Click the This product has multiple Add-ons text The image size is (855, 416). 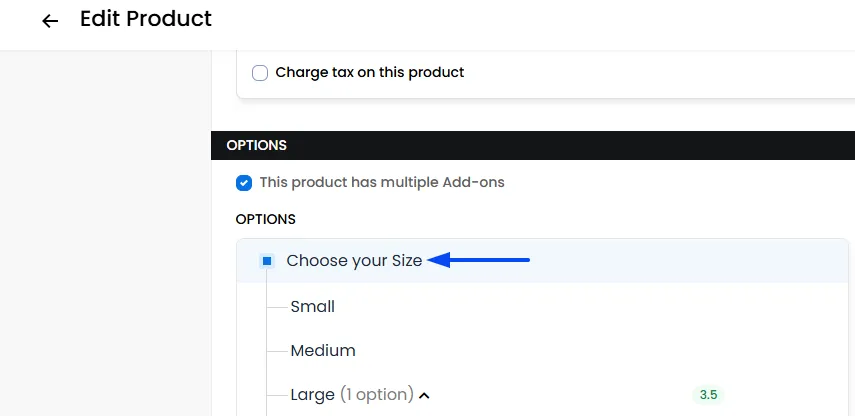tap(382, 182)
